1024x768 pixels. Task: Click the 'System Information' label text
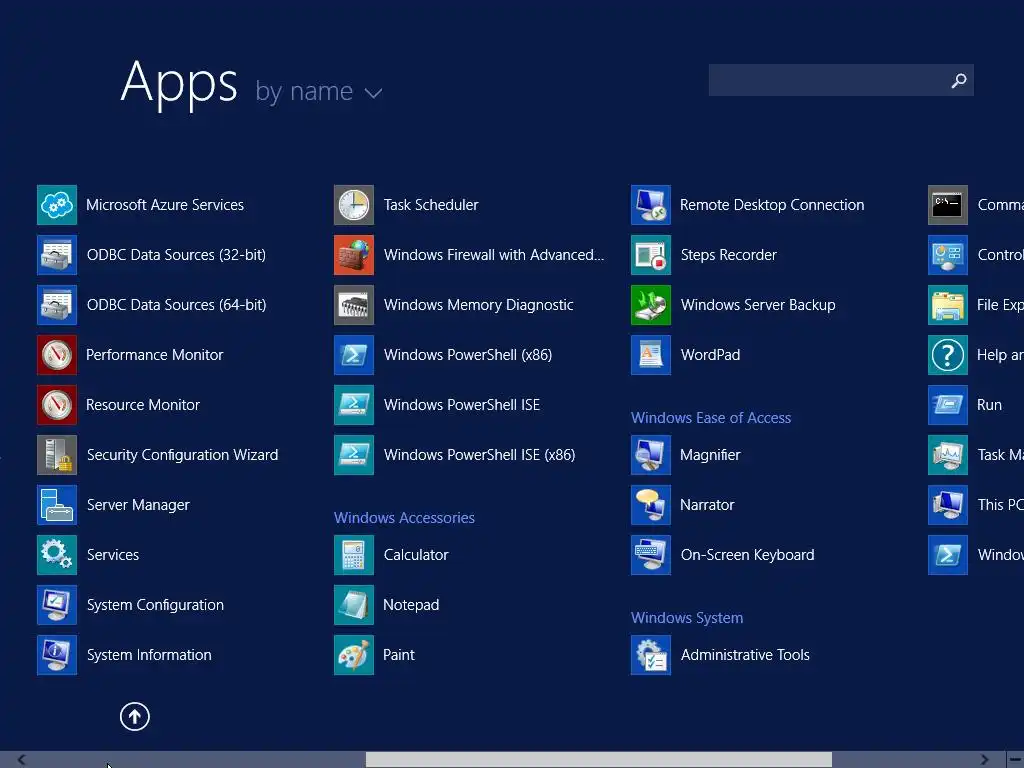150,655
